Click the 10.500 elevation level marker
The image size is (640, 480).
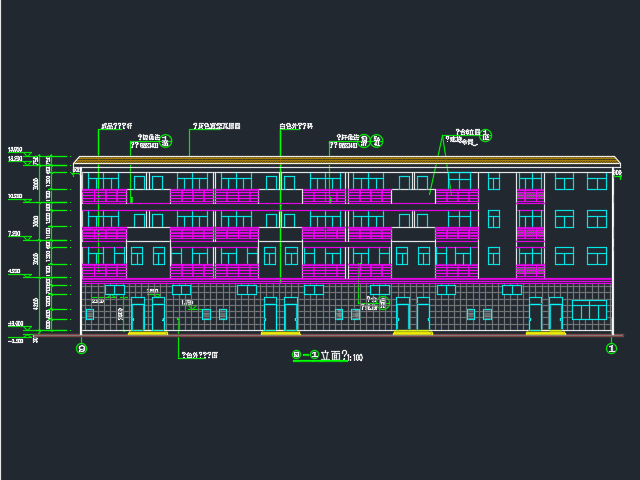[x=16, y=197]
